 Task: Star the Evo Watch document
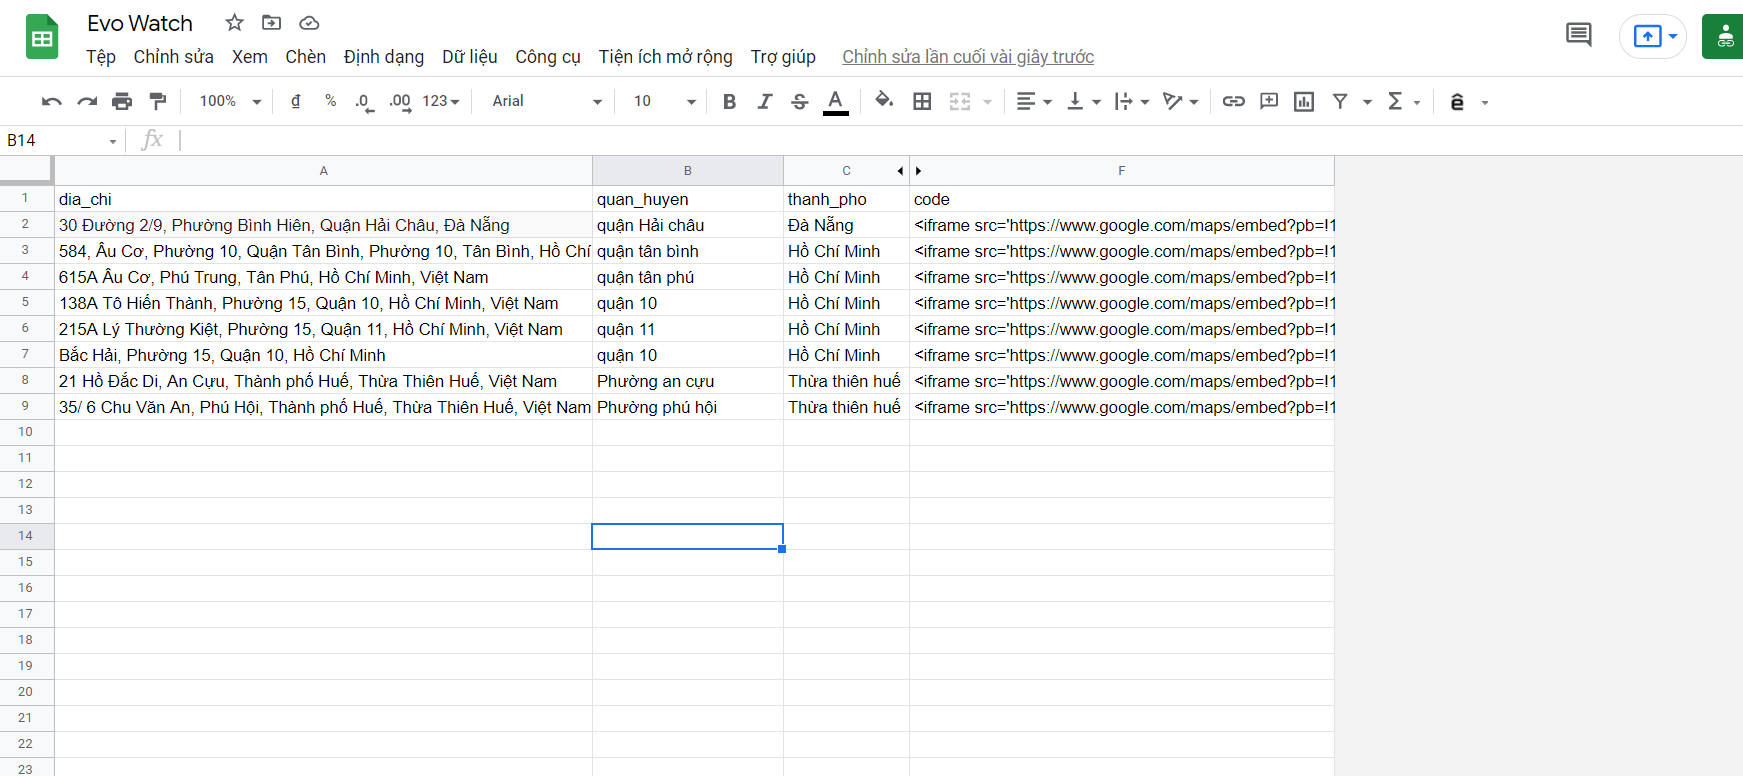[235, 22]
